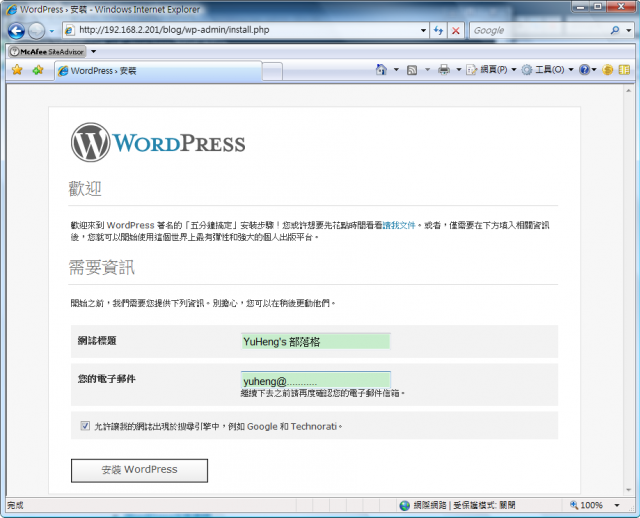640x518 pixels.
Task: Click the address bar URL field
Action: coord(245,30)
